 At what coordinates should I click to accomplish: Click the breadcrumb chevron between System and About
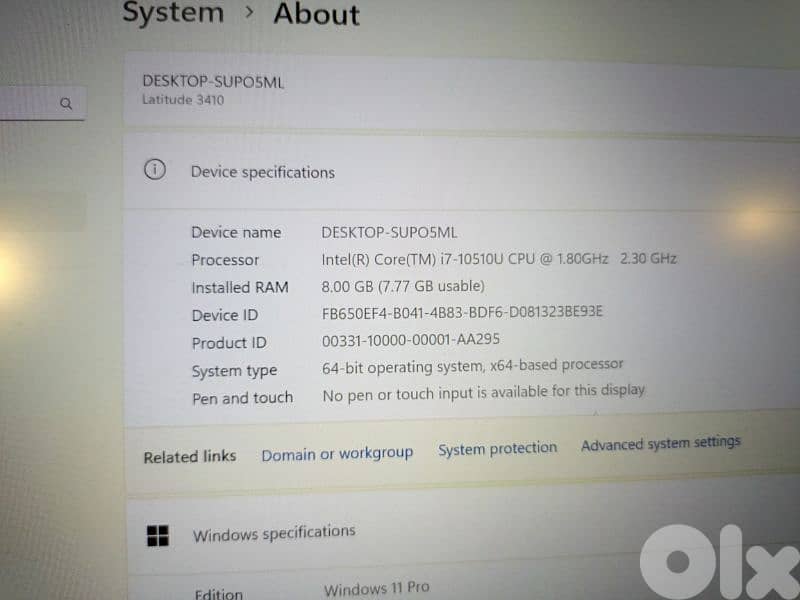point(248,14)
